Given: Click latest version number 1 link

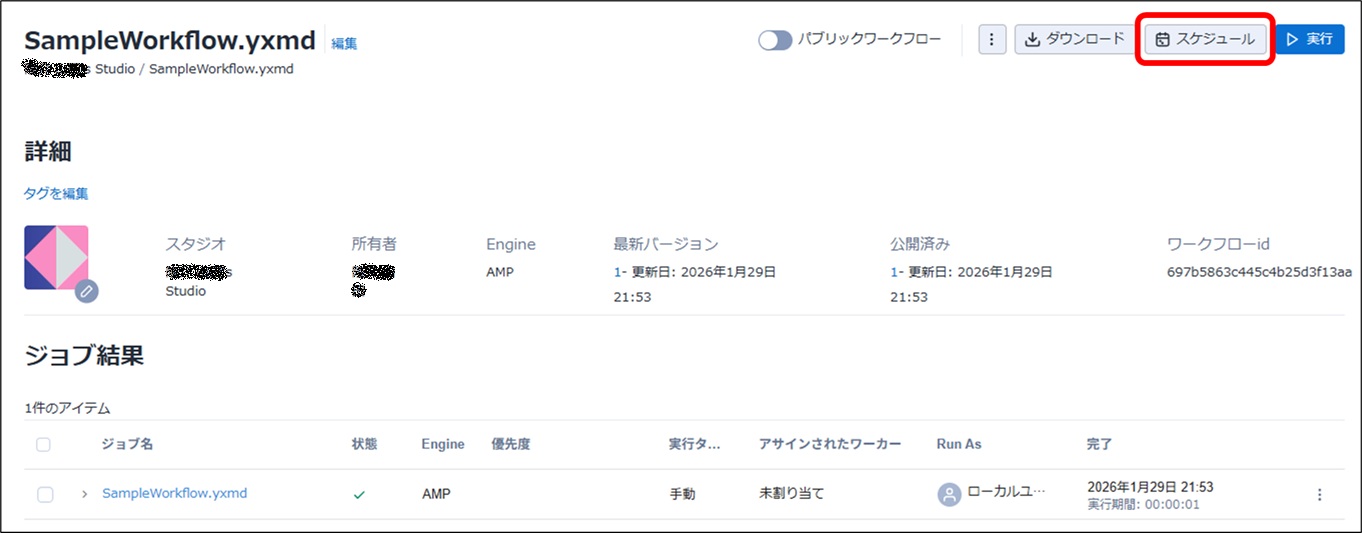Looking at the screenshot, I should (x=616, y=272).
